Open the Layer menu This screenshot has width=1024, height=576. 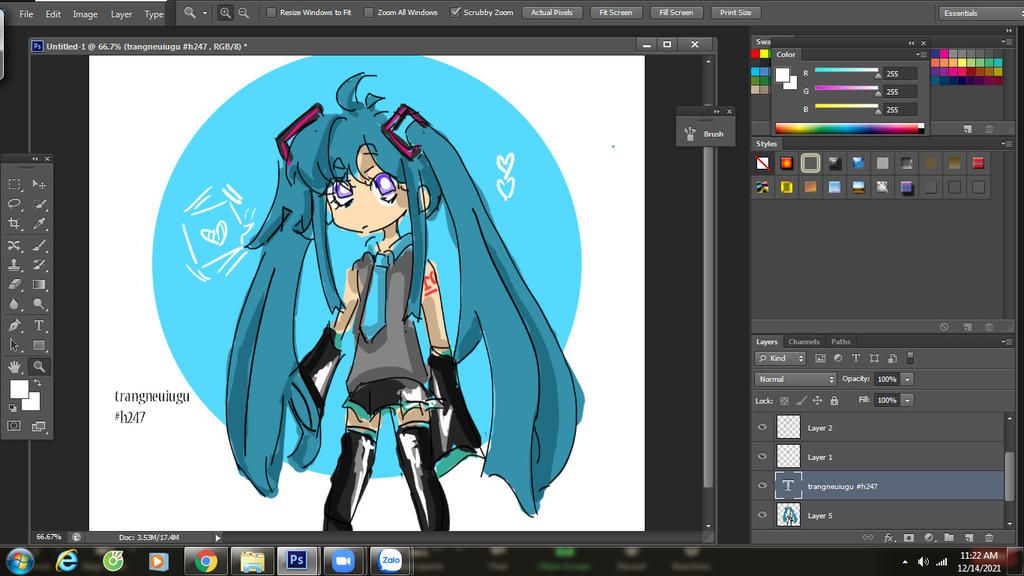point(121,14)
